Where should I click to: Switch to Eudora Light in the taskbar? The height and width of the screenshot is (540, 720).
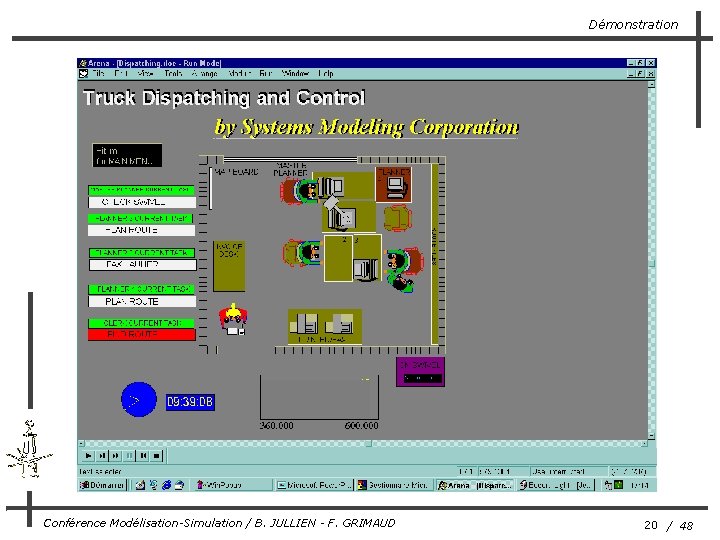click(555, 485)
